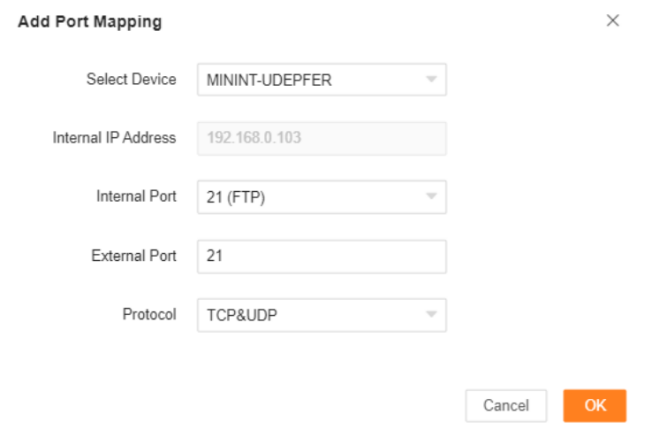Click the Add Port Mapping title text
Image resolution: width=645 pixels, height=445 pixels.
point(90,21)
